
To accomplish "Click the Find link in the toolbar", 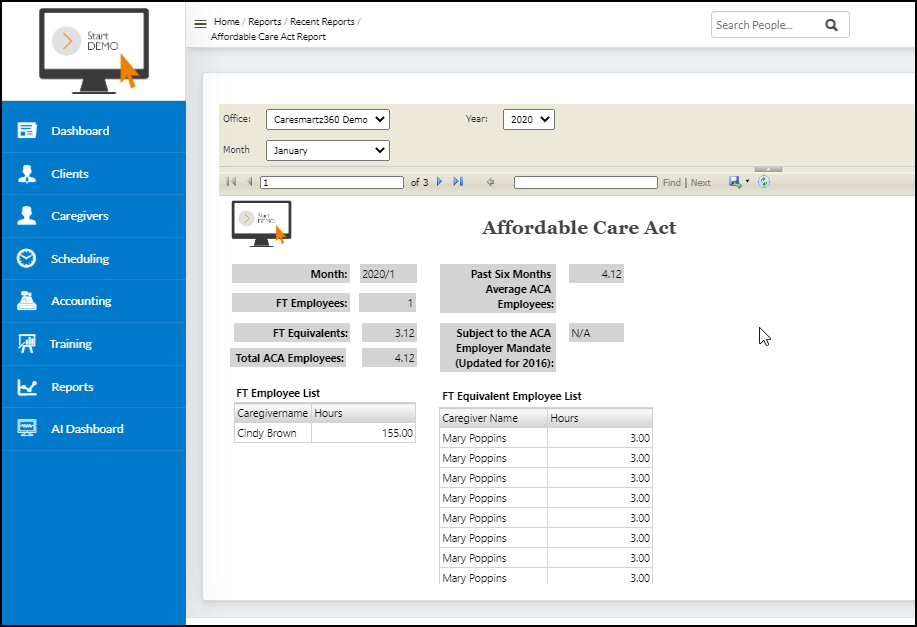I will pos(672,182).
